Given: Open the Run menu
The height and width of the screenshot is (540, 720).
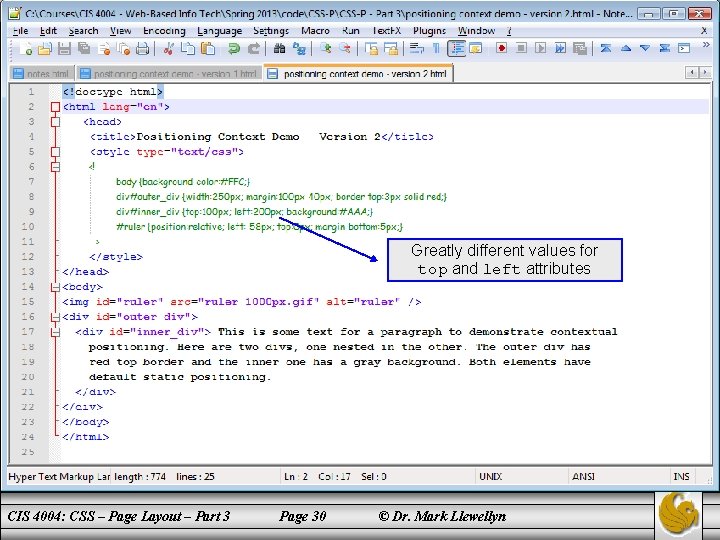Looking at the screenshot, I should click(x=350, y=31).
